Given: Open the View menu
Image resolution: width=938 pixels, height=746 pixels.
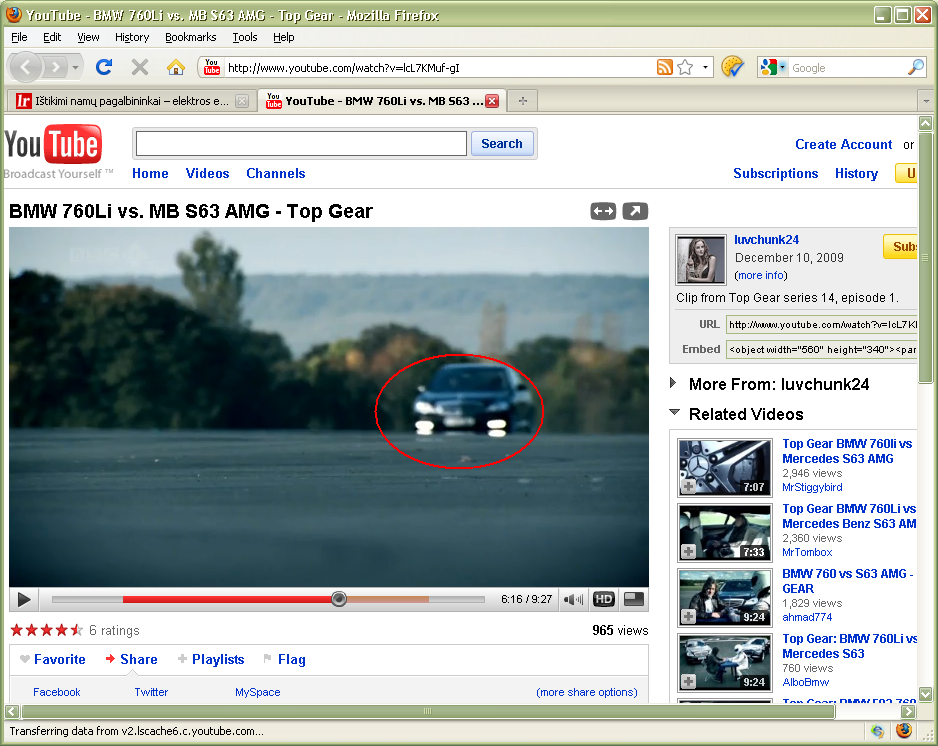Looking at the screenshot, I should (88, 37).
